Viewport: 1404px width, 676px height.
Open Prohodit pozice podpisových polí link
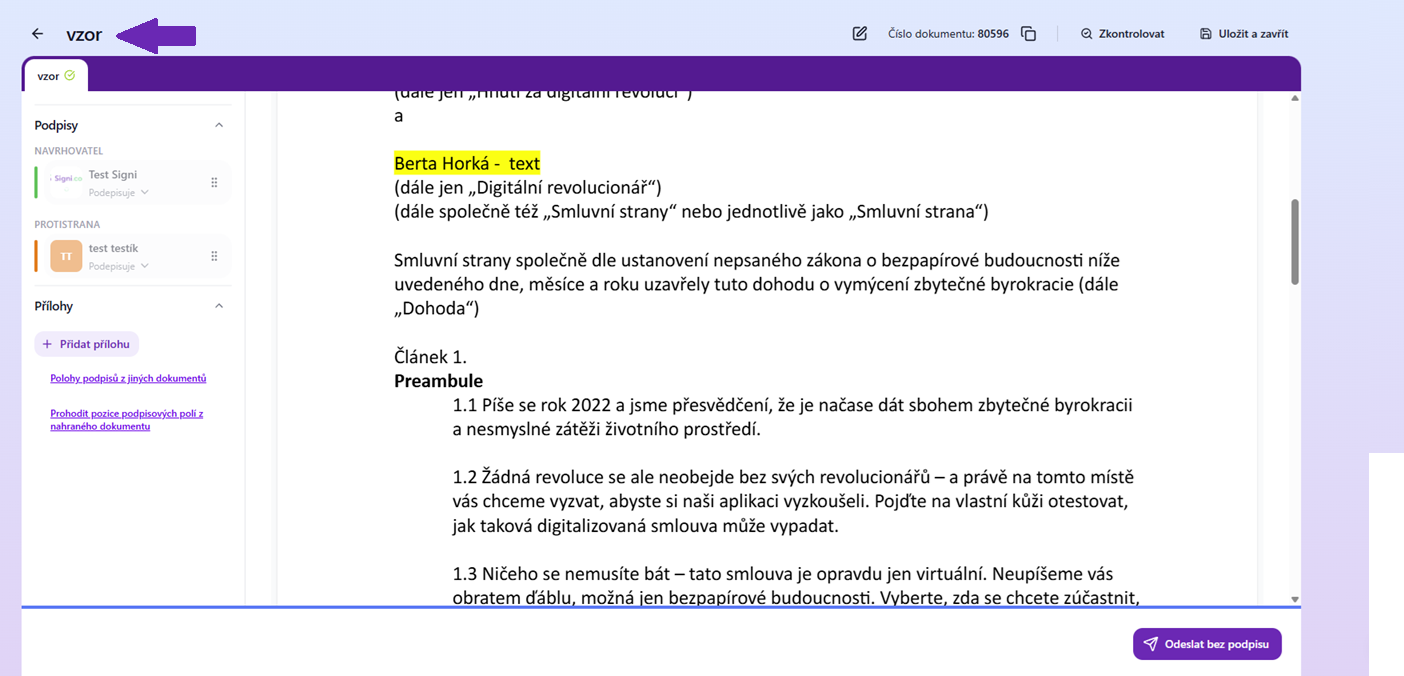tap(127, 420)
